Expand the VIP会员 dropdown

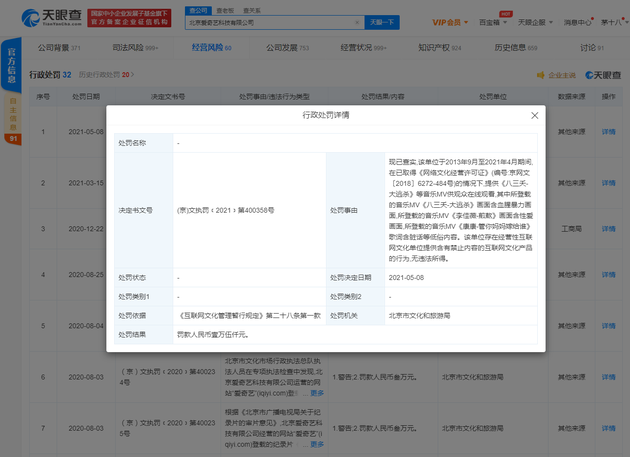pos(450,23)
